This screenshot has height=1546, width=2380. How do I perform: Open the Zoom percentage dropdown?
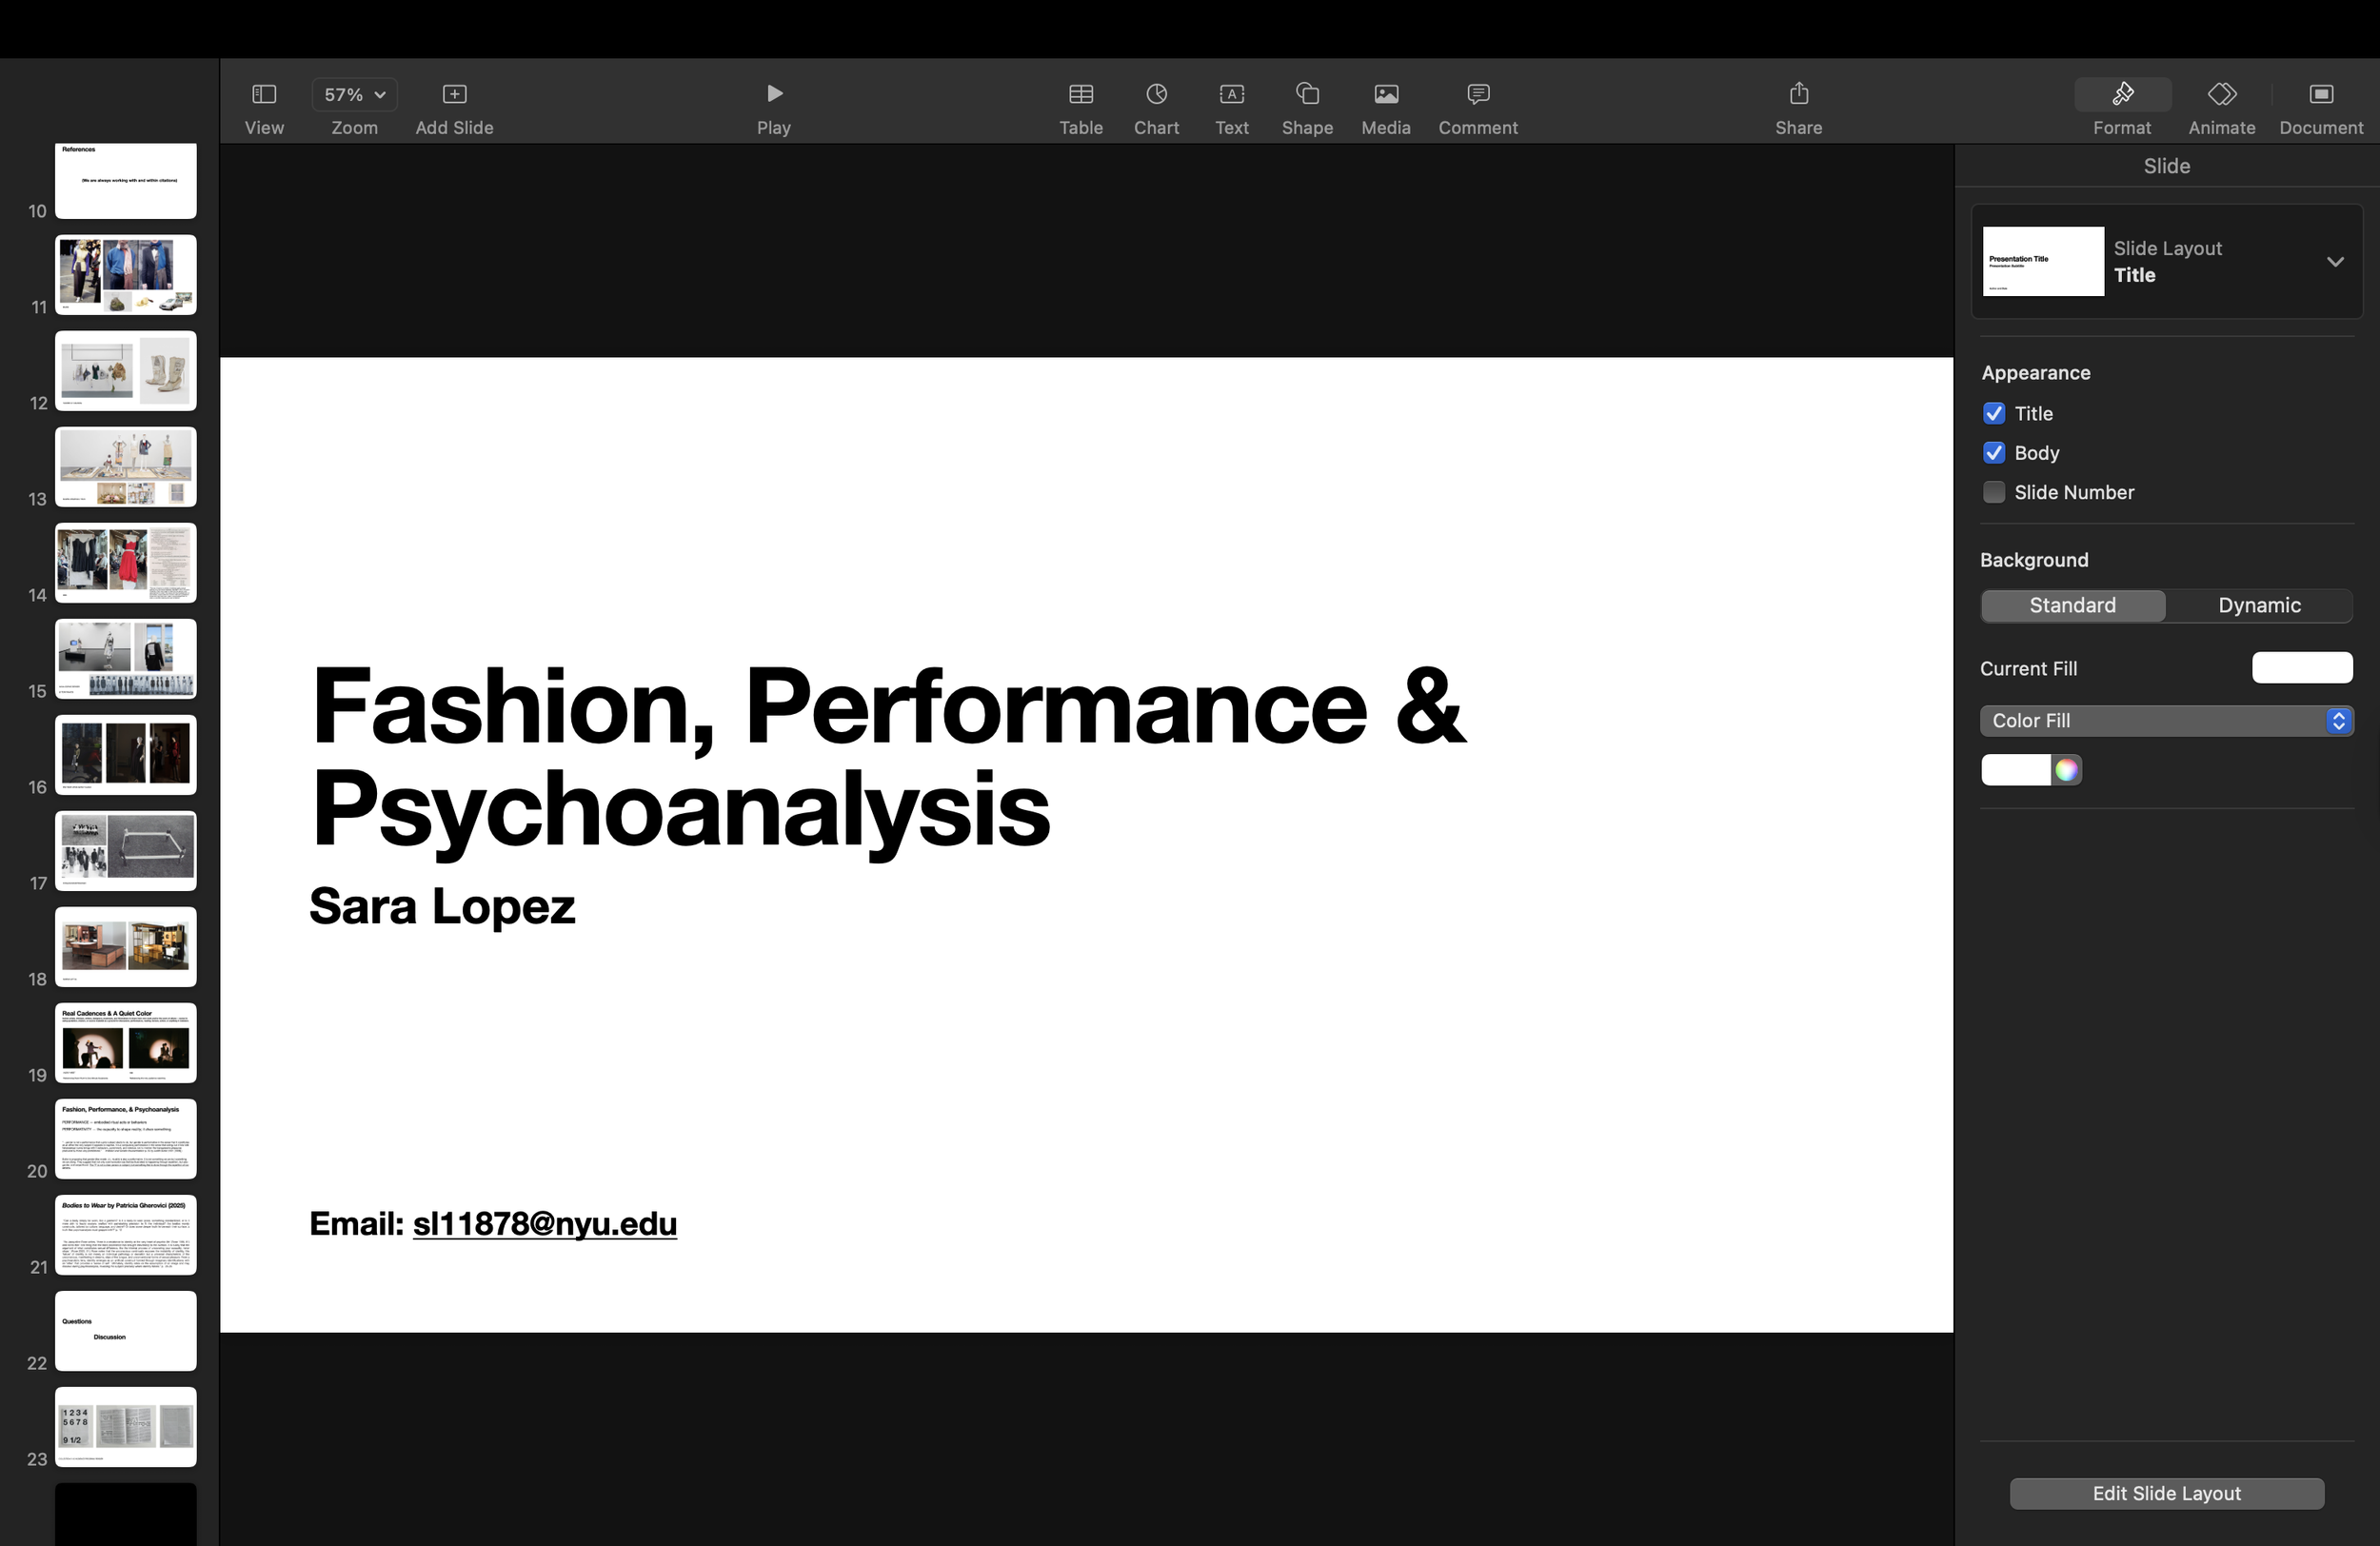pos(354,94)
